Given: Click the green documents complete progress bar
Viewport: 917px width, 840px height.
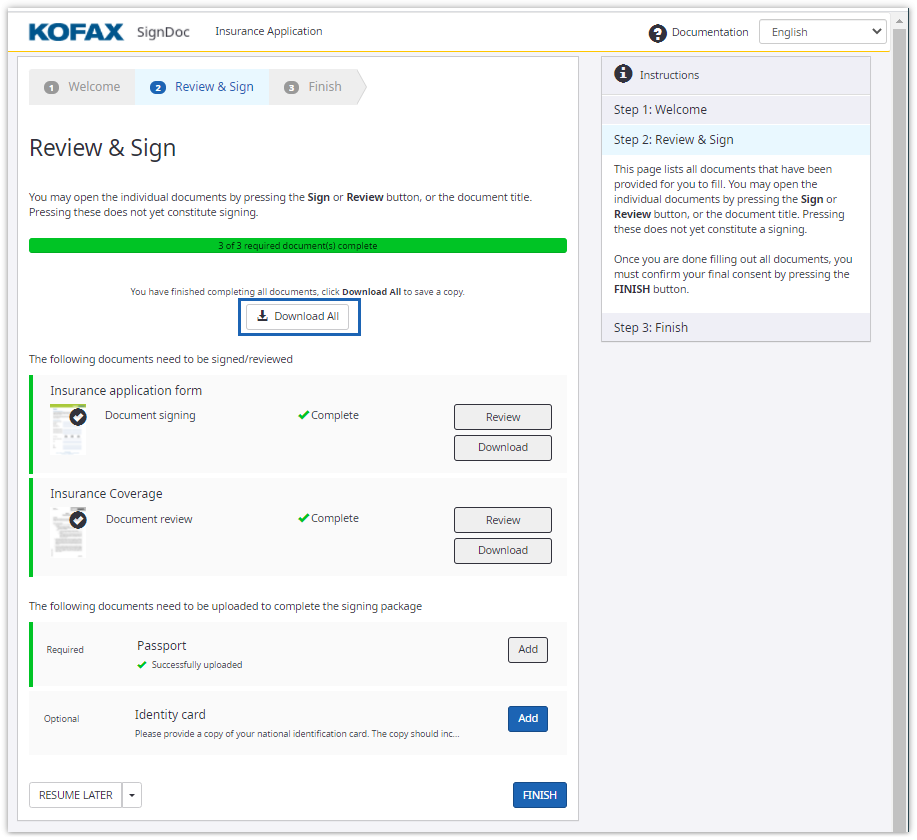Looking at the screenshot, I should click(298, 245).
